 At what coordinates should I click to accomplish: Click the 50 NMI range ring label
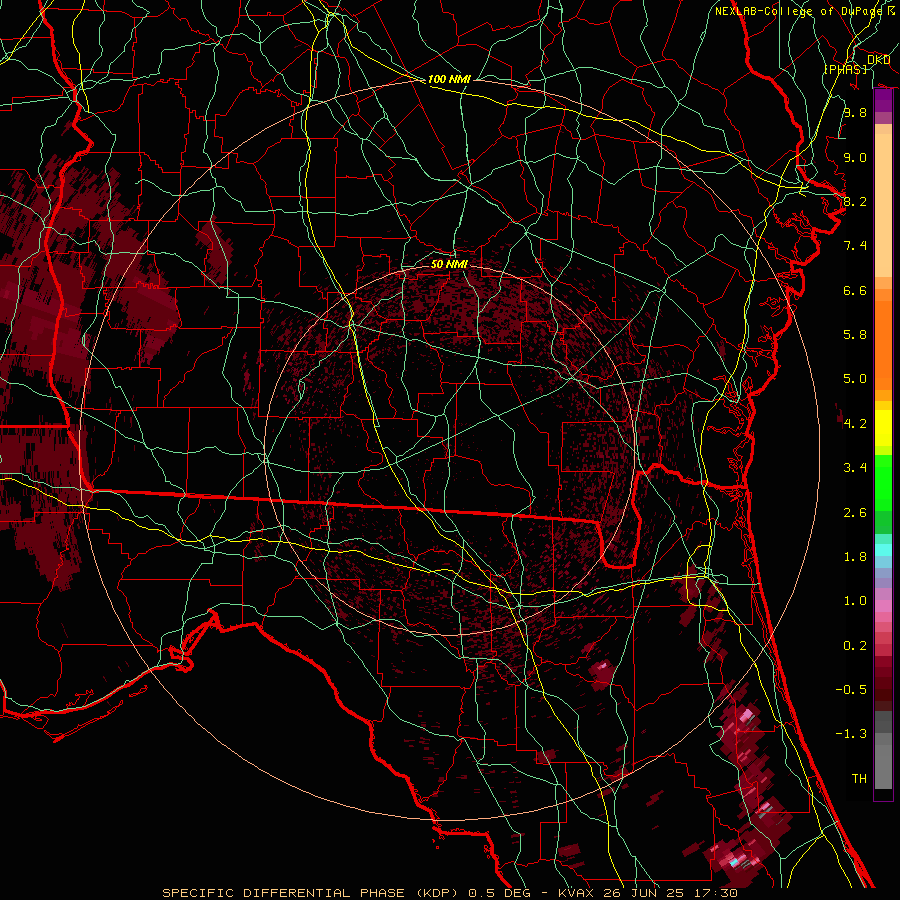coord(449,264)
